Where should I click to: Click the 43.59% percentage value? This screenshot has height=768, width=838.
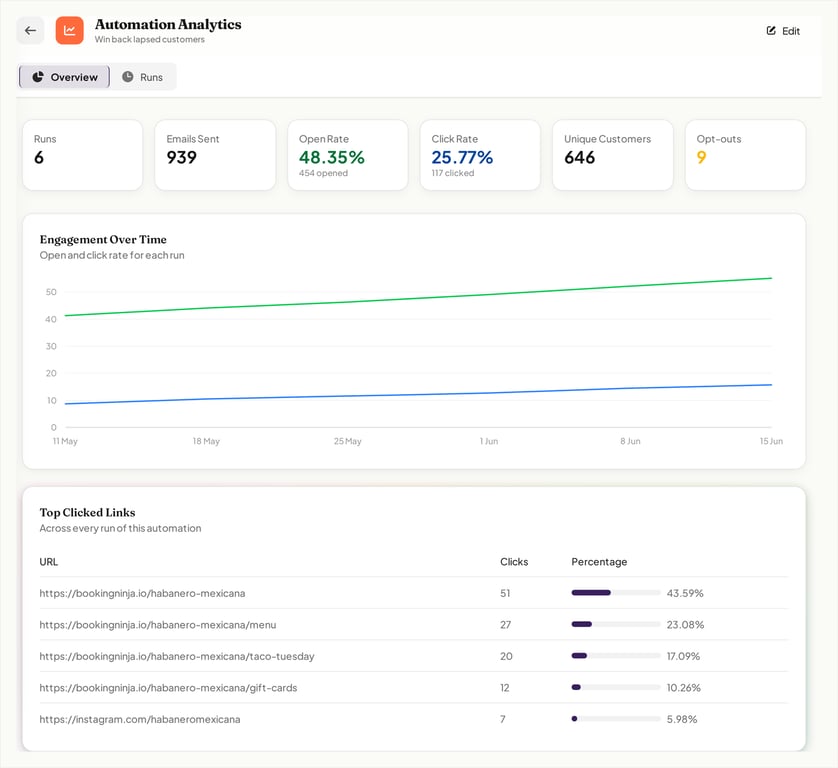point(685,593)
